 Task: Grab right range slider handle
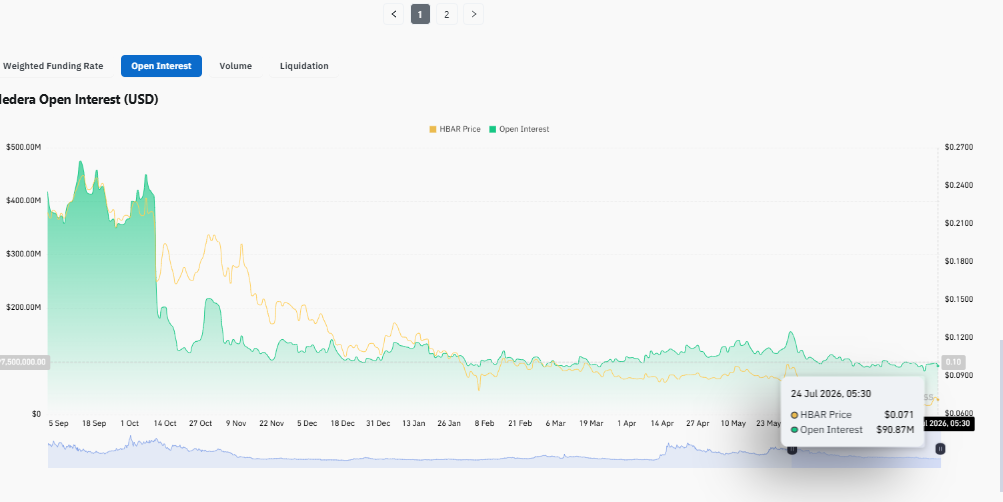[x=940, y=450]
